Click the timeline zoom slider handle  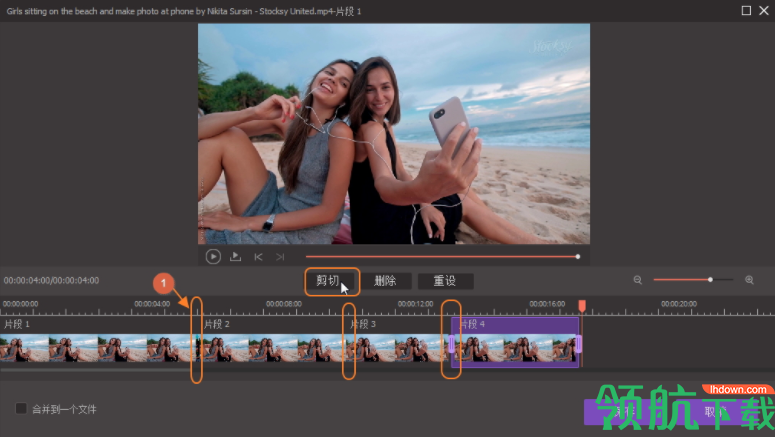coord(710,280)
